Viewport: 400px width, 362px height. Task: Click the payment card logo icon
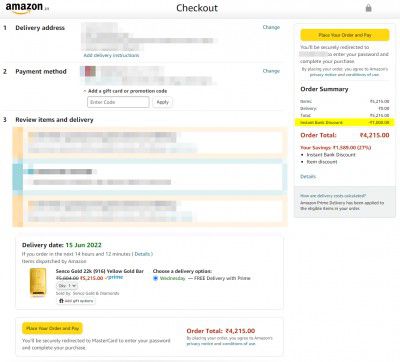(90, 71)
